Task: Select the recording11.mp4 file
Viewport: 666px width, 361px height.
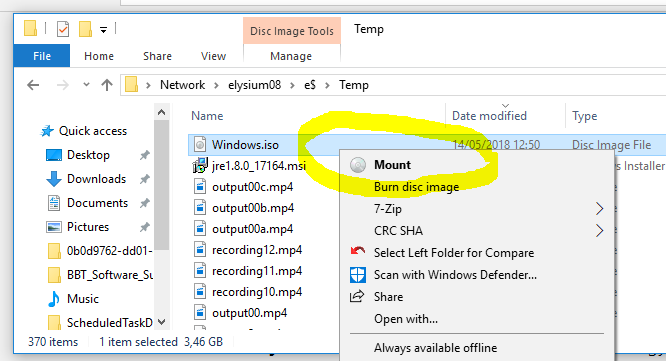Action: point(257,271)
